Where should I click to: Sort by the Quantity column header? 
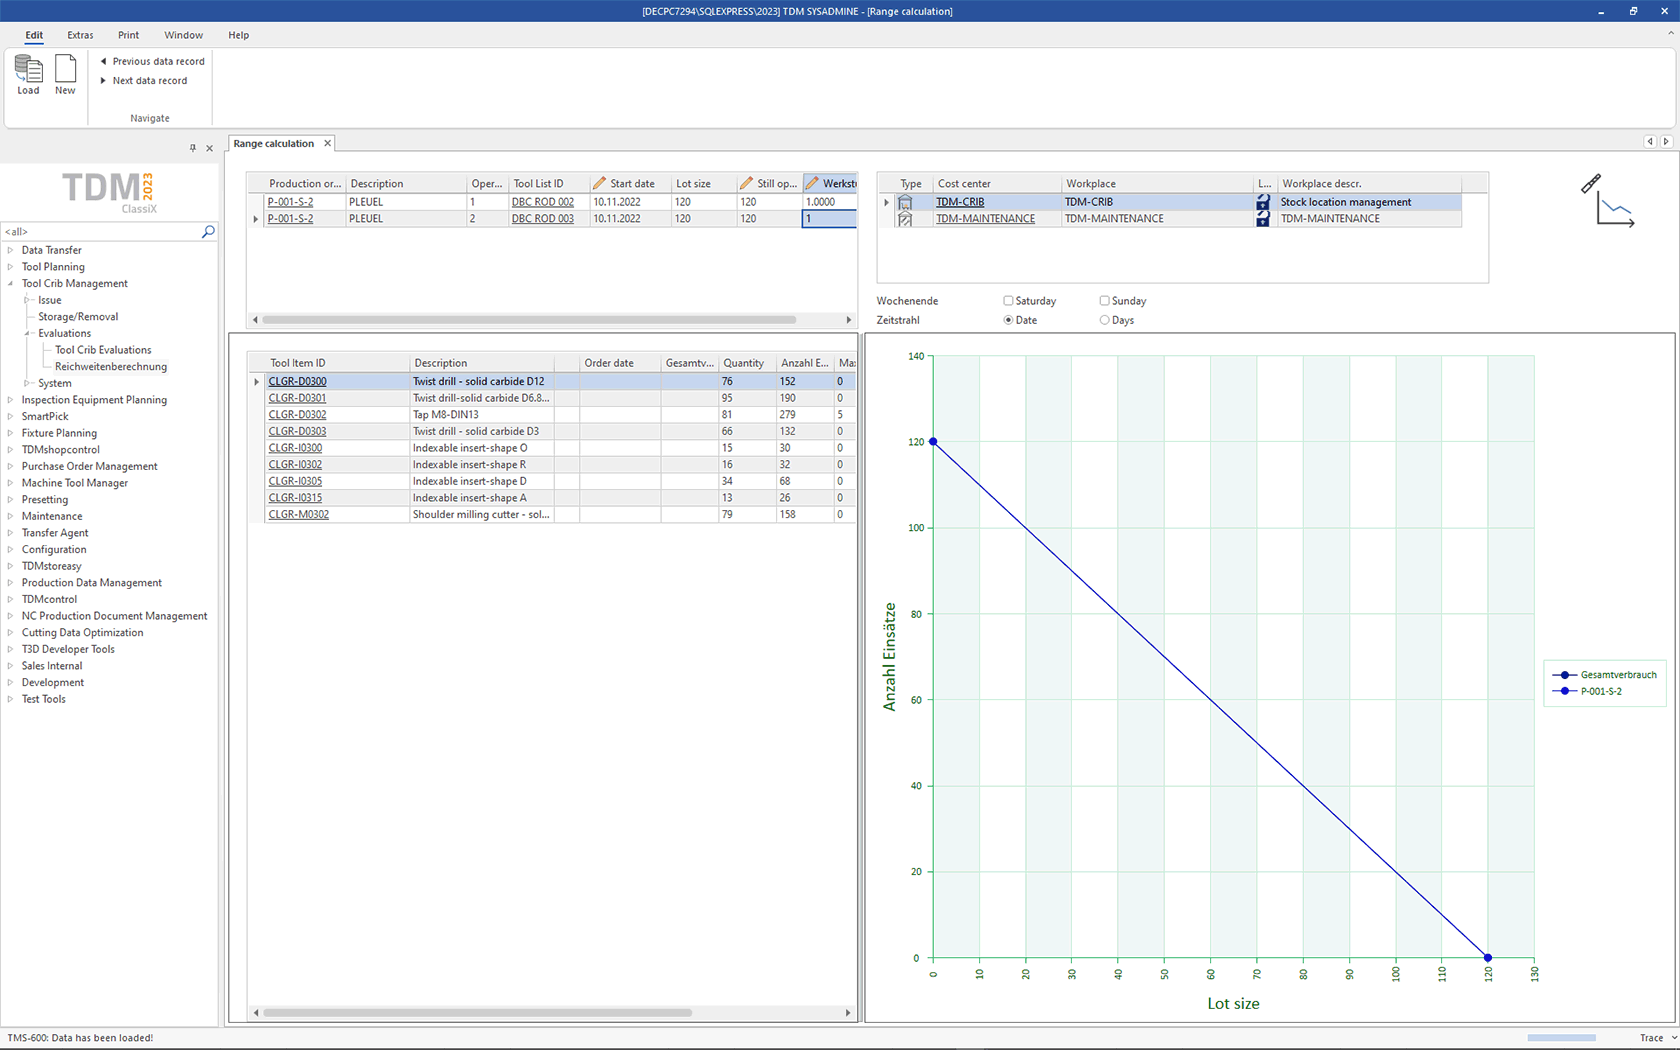coord(748,363)
